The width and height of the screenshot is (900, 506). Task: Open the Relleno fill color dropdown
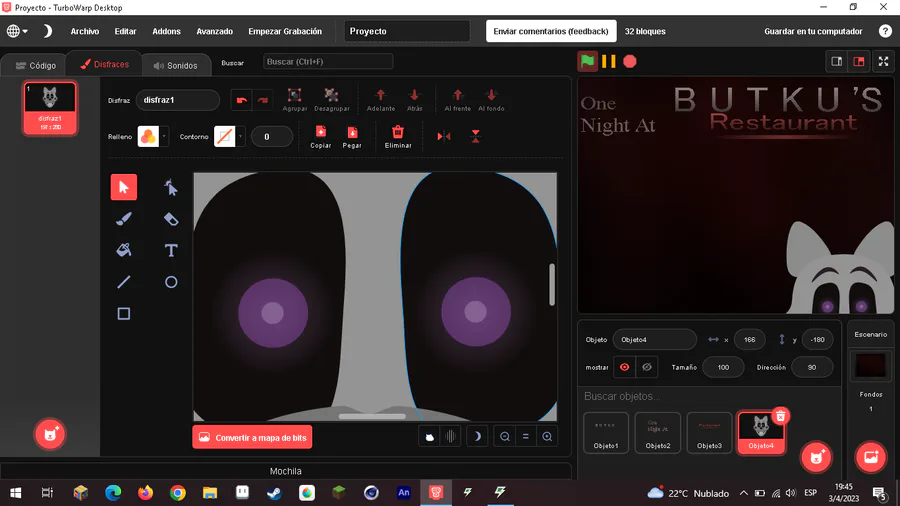(x=164, y=137)
